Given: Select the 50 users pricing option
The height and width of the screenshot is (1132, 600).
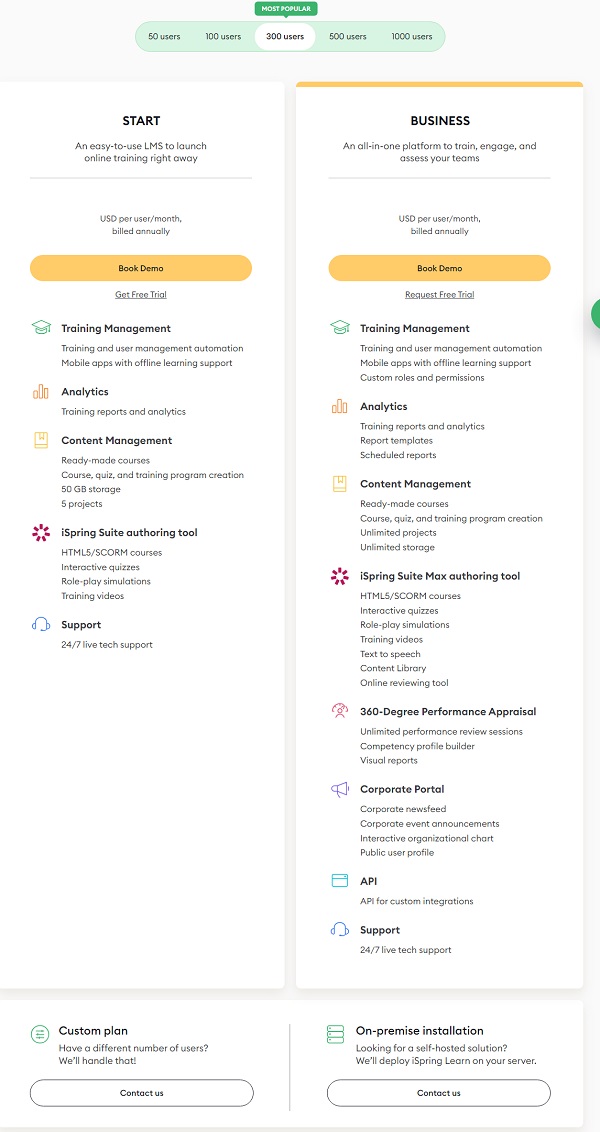Looking at the screenshot, I should pos(164,37).
